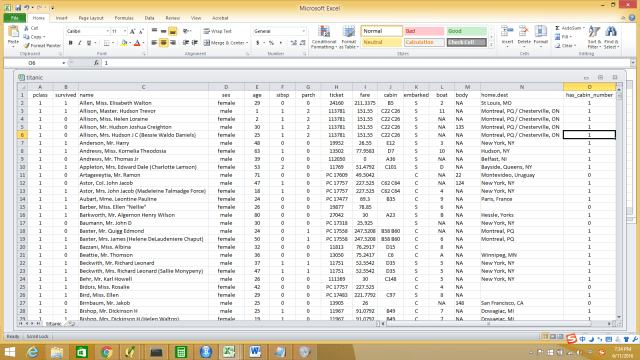
Task: Toggle Bold formatting
Action: click(71, 43)
